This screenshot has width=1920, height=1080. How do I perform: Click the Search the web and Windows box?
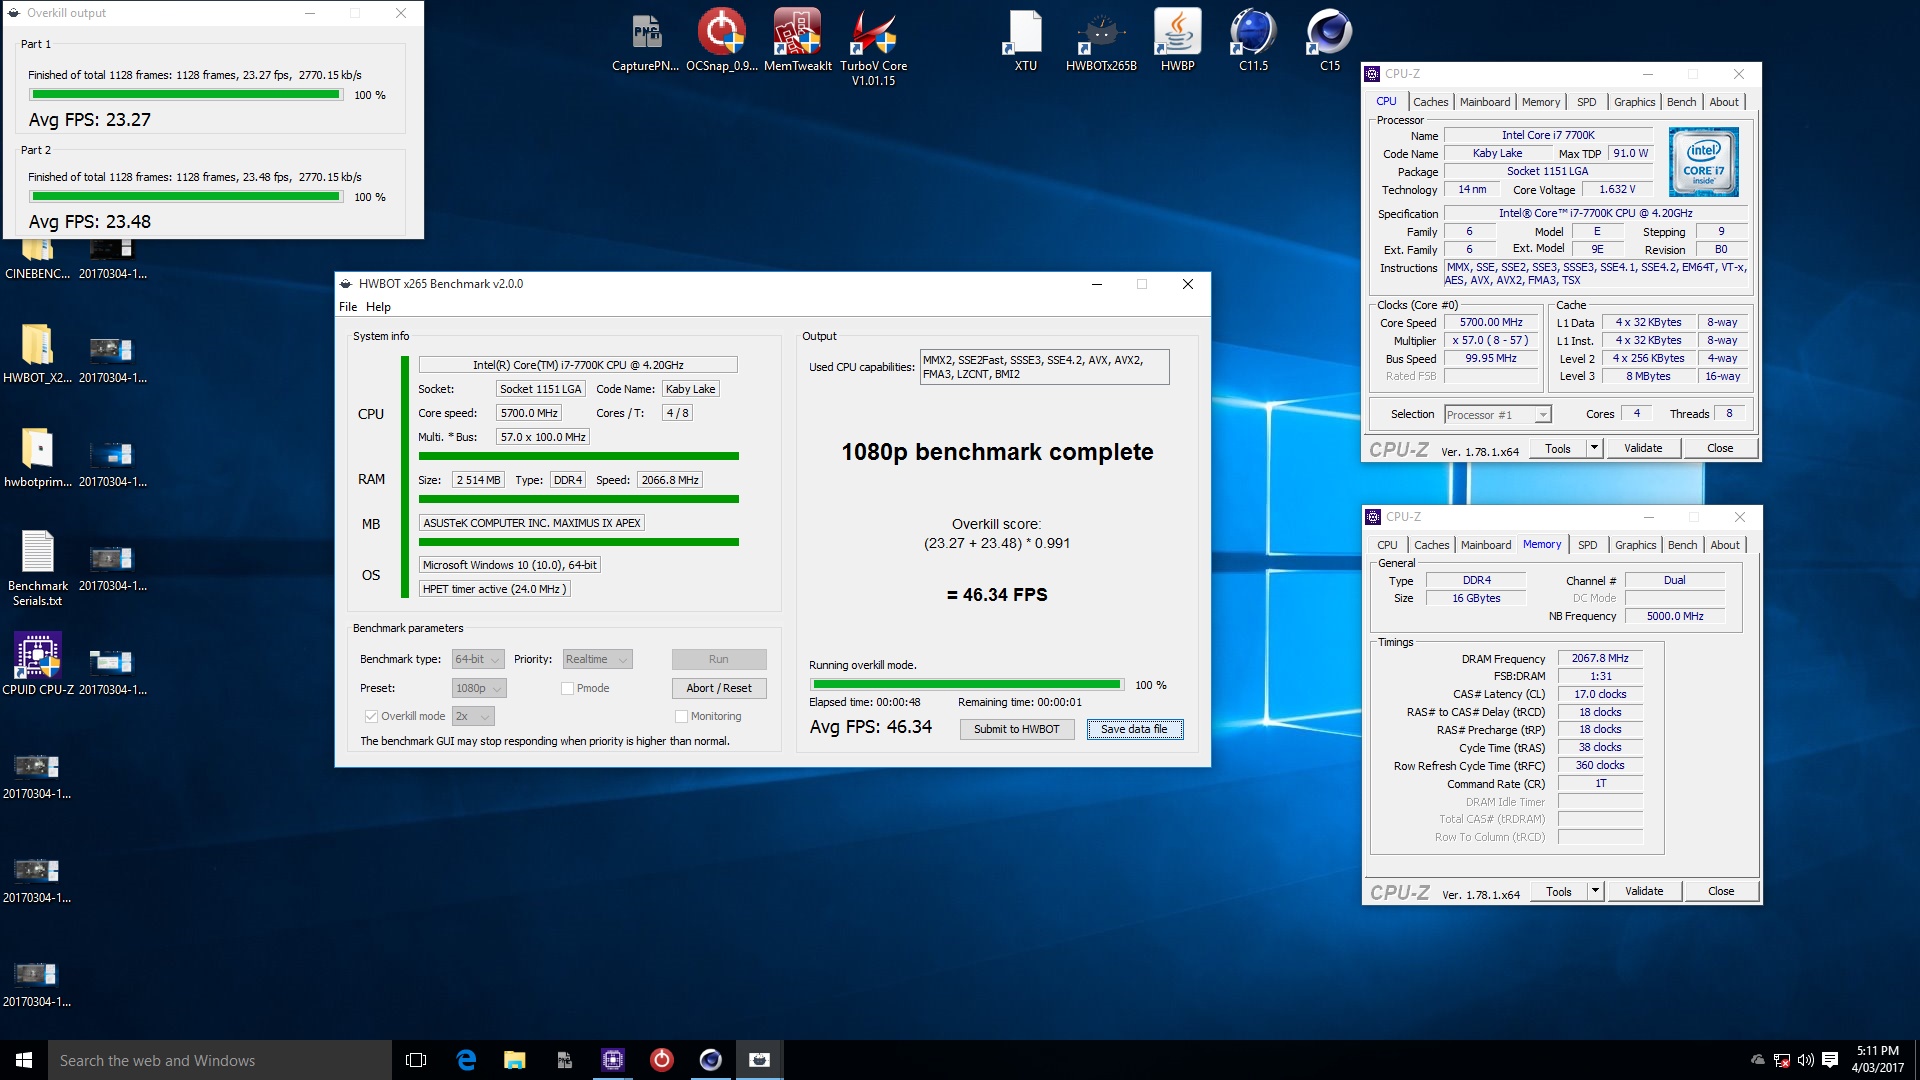tap(220, 1060)
